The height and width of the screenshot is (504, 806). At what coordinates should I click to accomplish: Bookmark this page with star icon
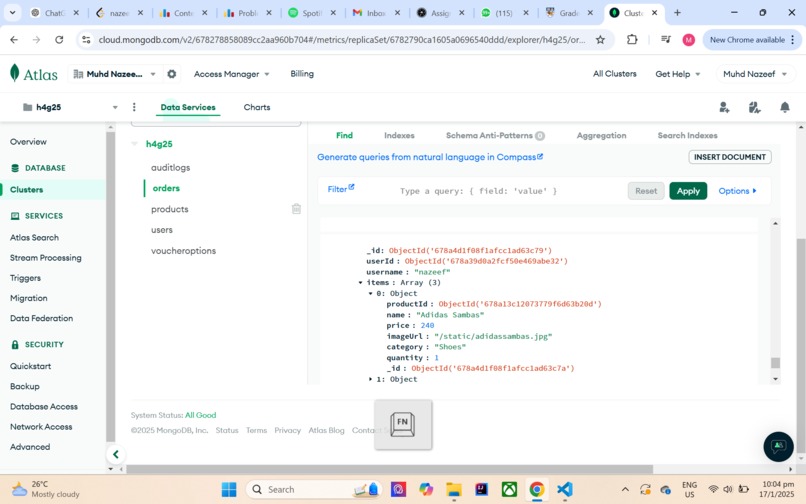600,40
